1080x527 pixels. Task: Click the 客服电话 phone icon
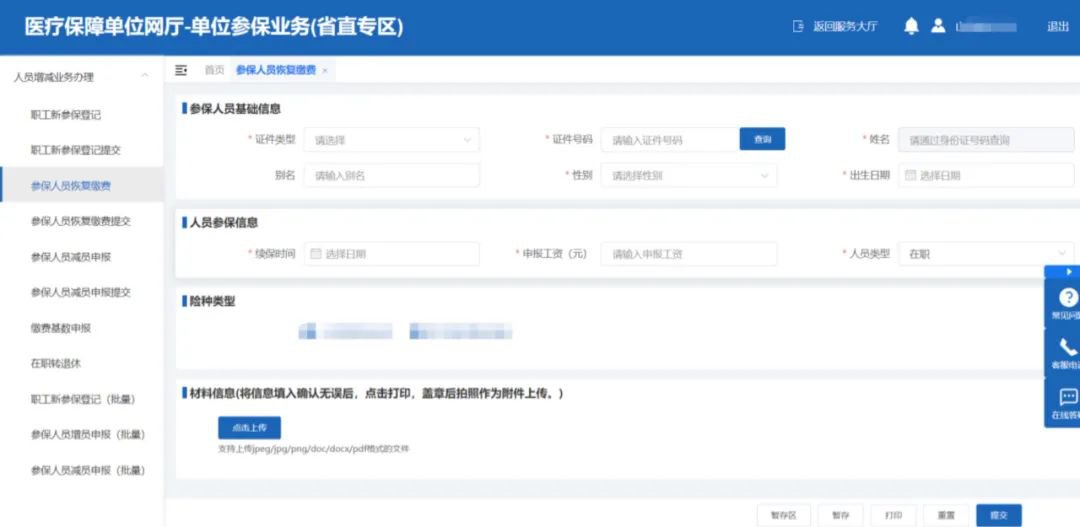pos(1068,347)
